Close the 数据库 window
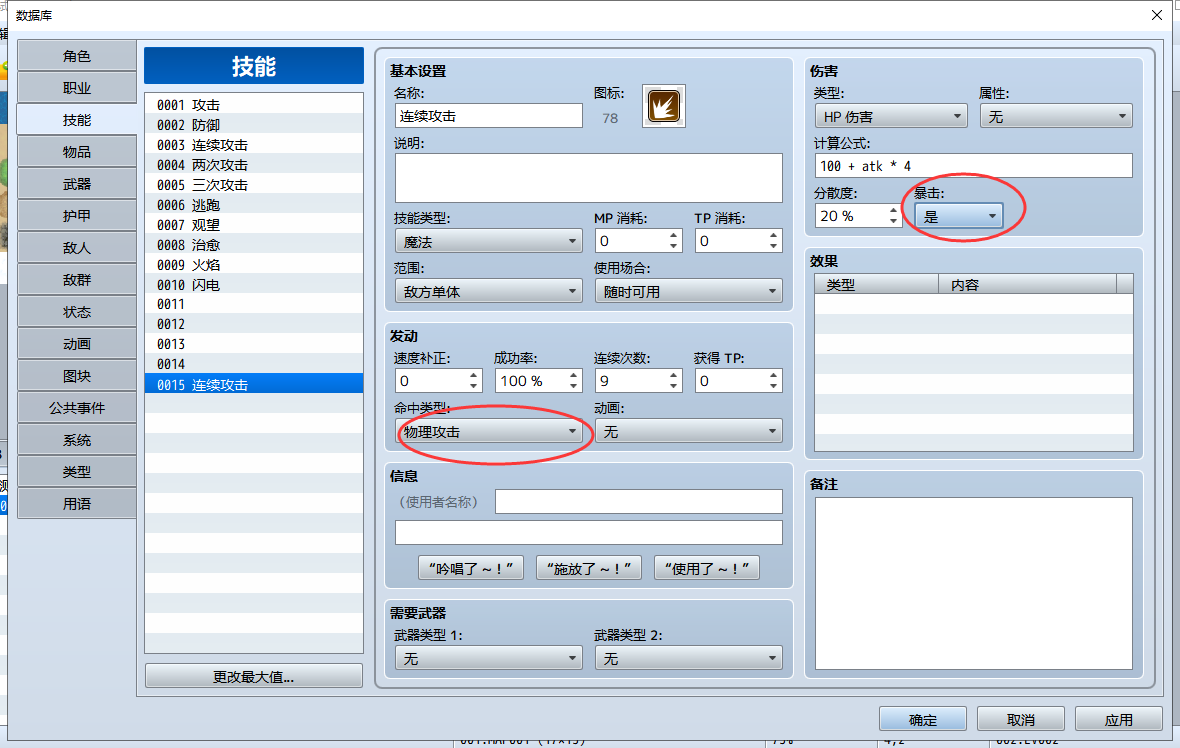 (x=1157, y=15)
